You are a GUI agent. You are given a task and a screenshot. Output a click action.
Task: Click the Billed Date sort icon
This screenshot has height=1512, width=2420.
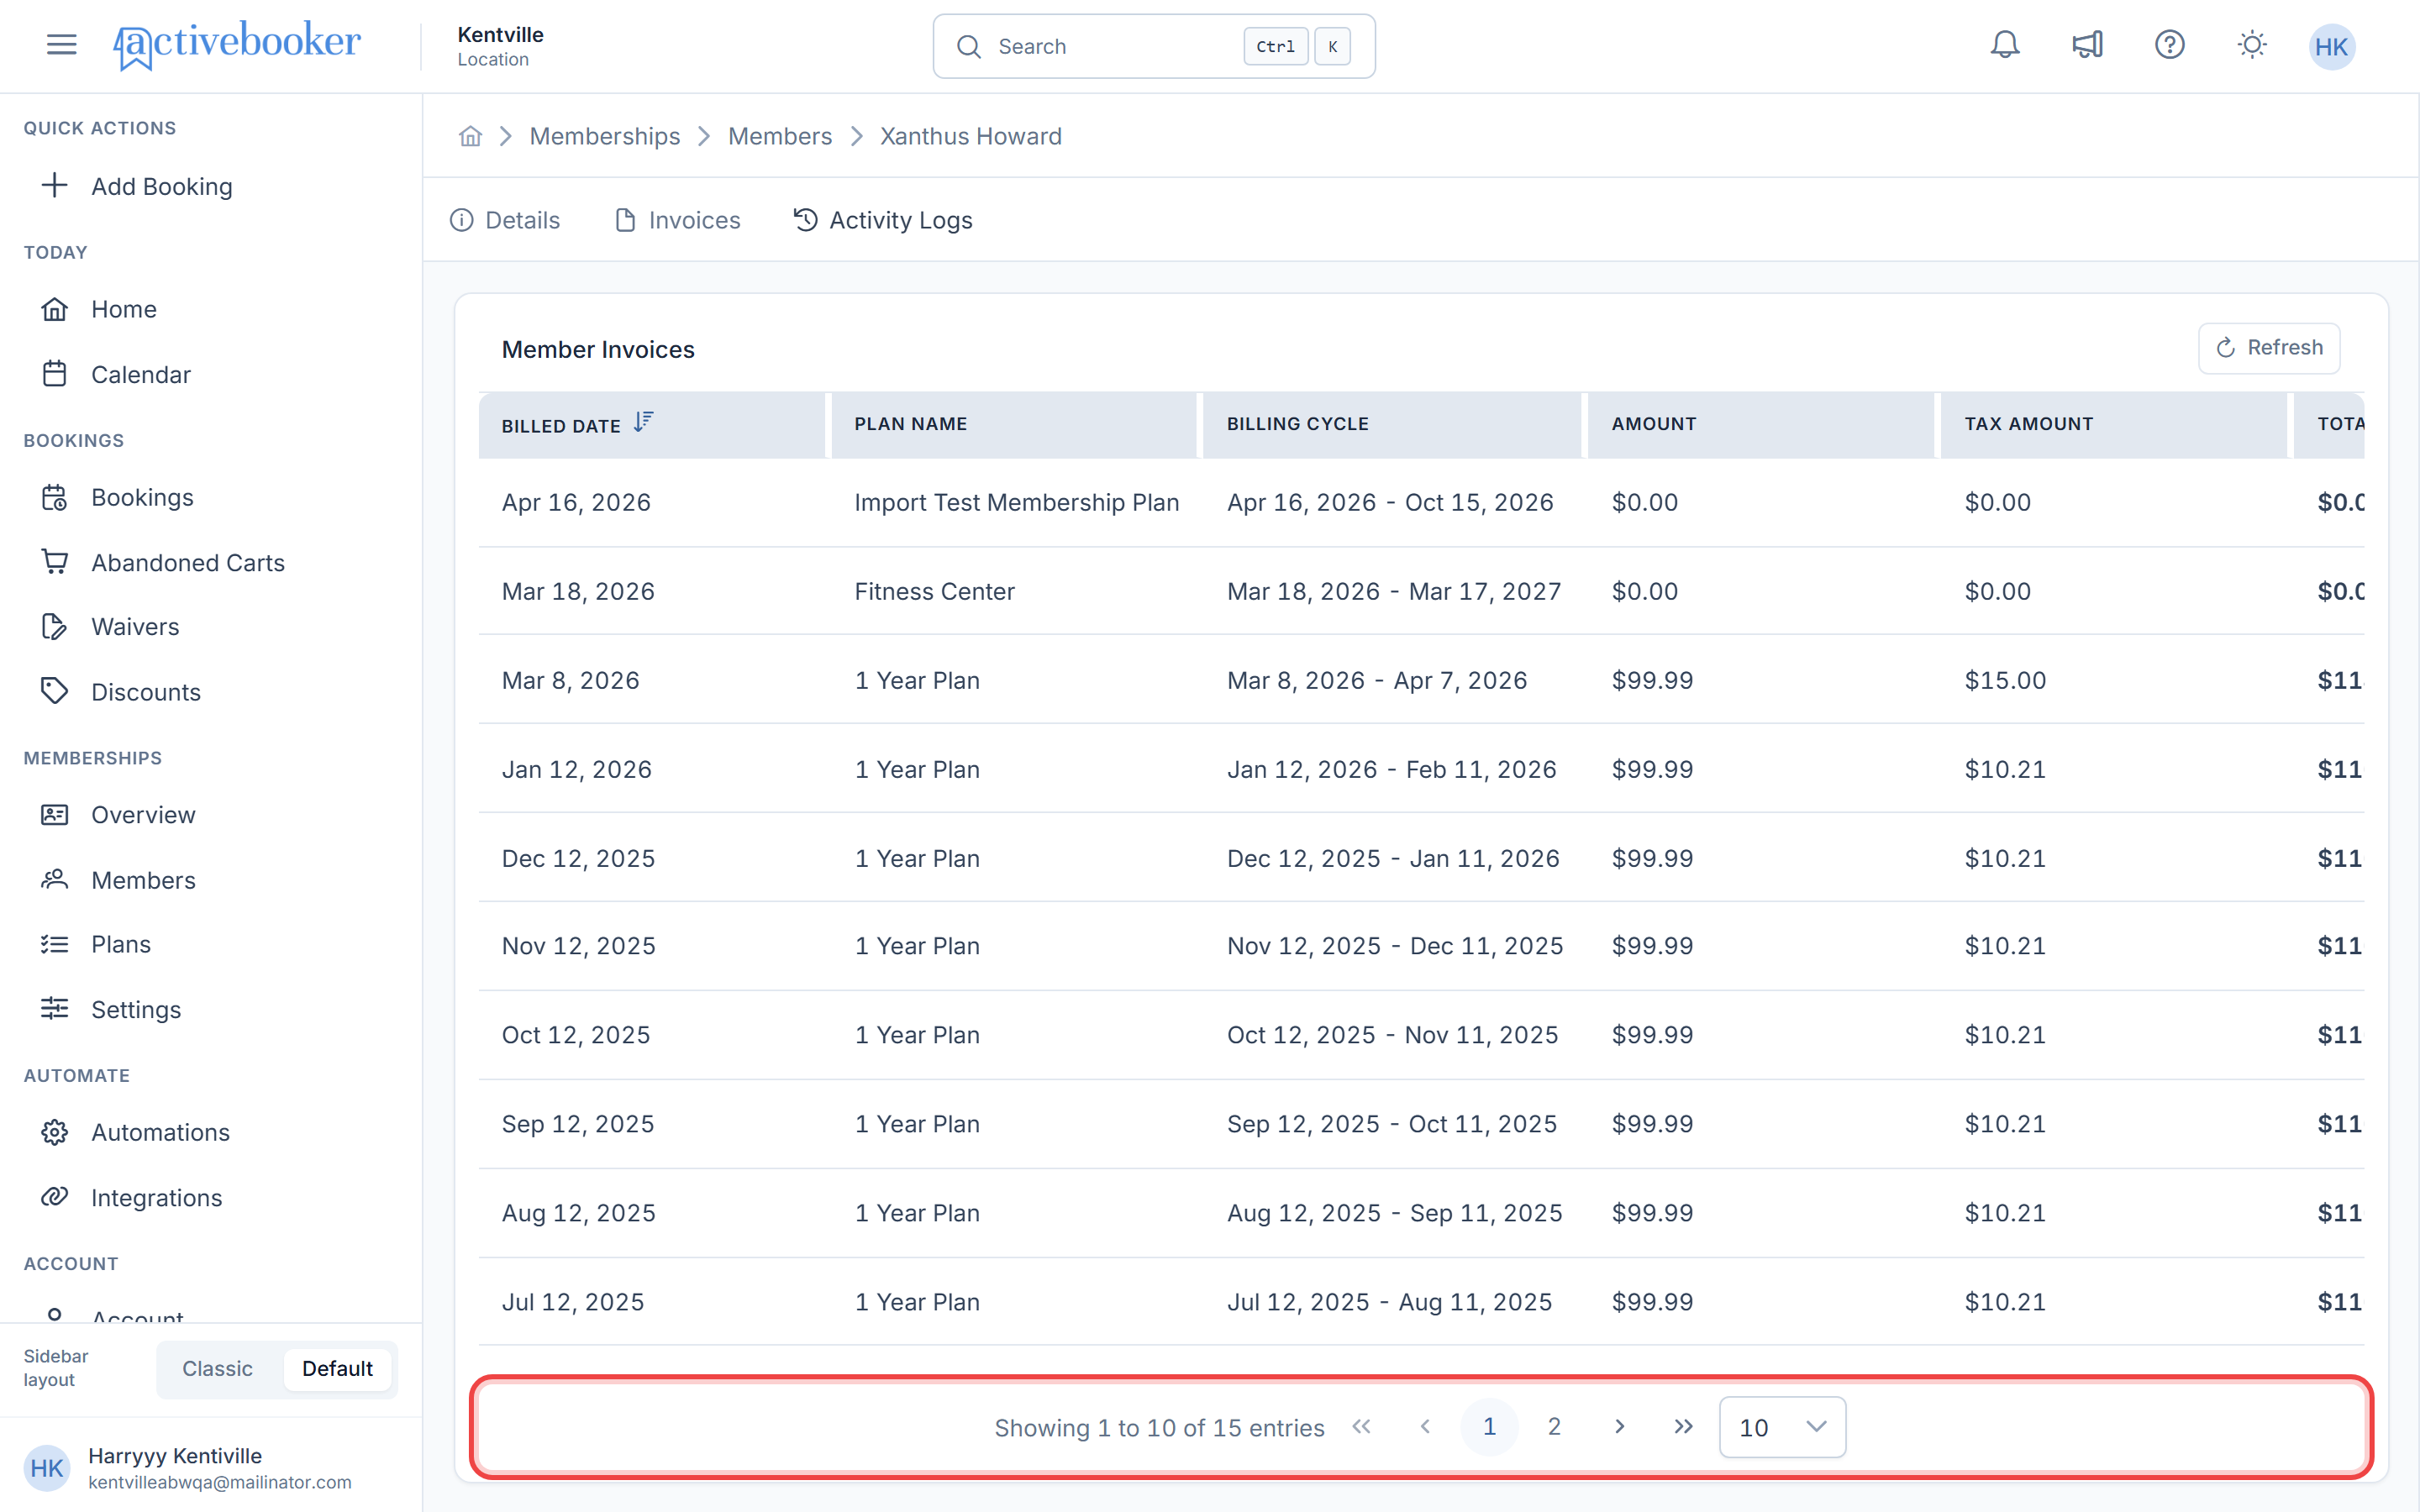tap(643, 423)
